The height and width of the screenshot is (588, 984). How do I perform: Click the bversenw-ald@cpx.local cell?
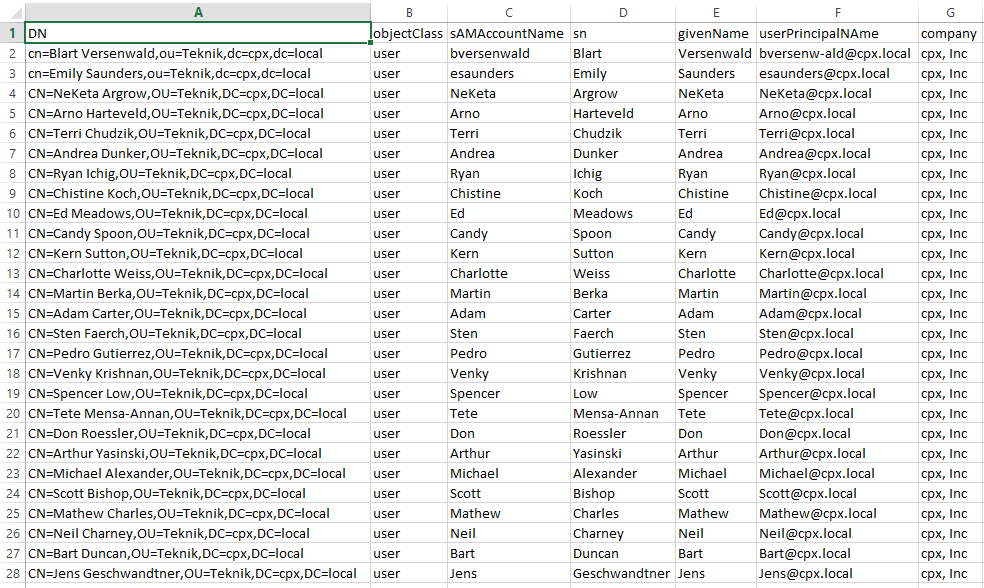coord(837,53)
